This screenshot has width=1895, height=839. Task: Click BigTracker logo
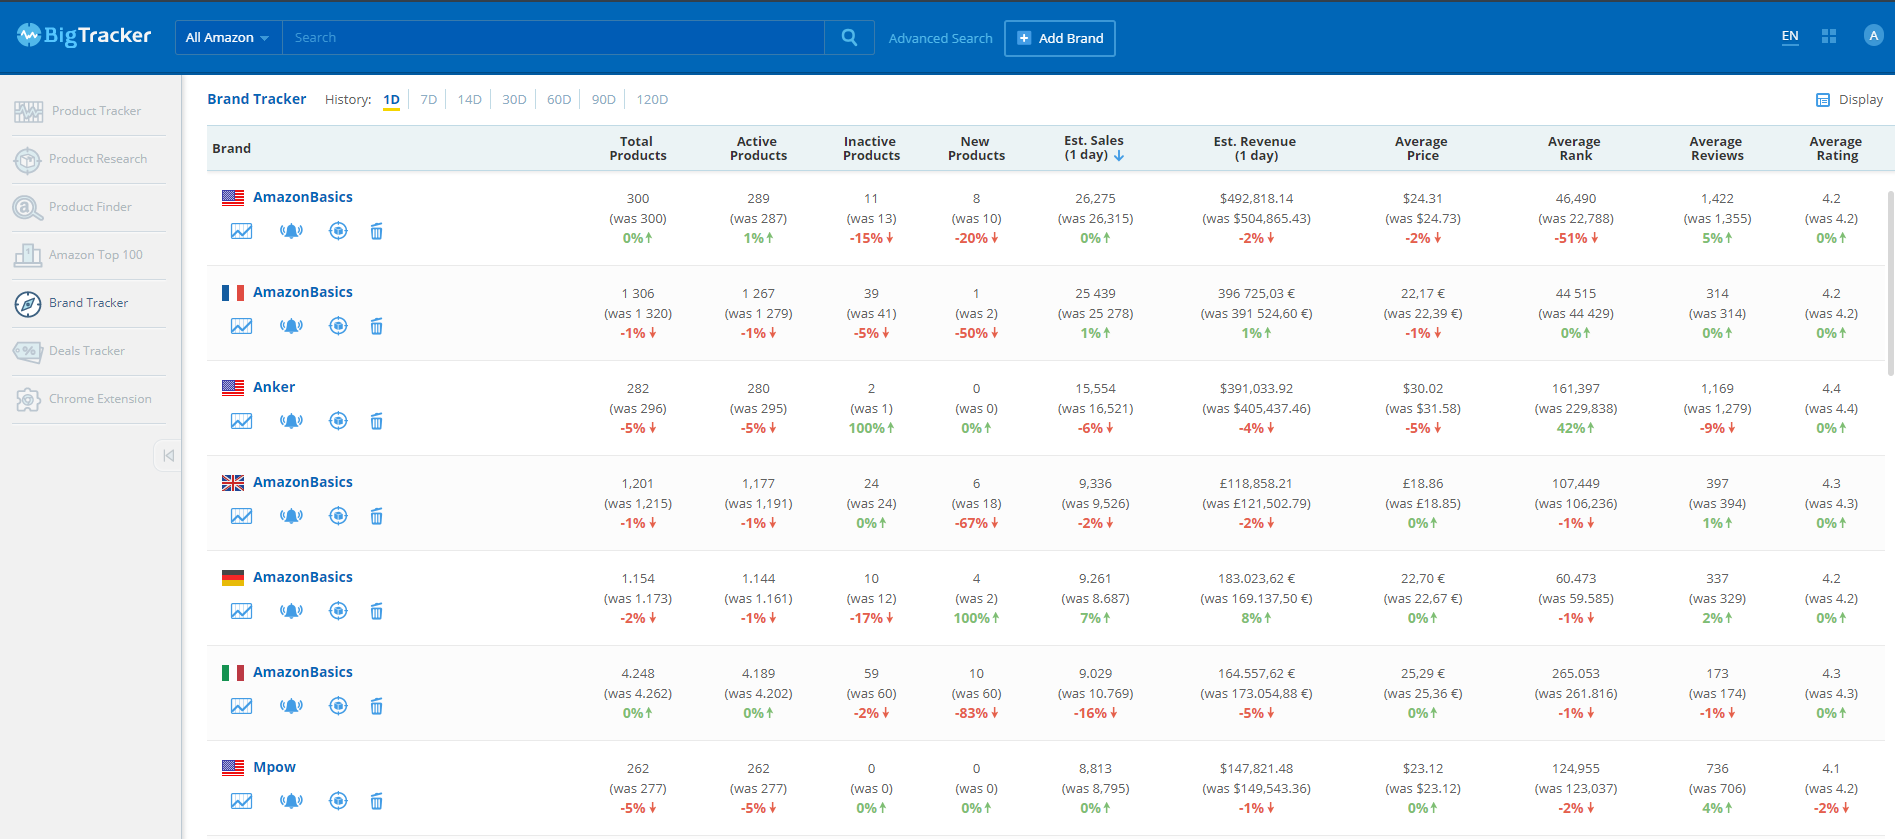tap(84, 36)
